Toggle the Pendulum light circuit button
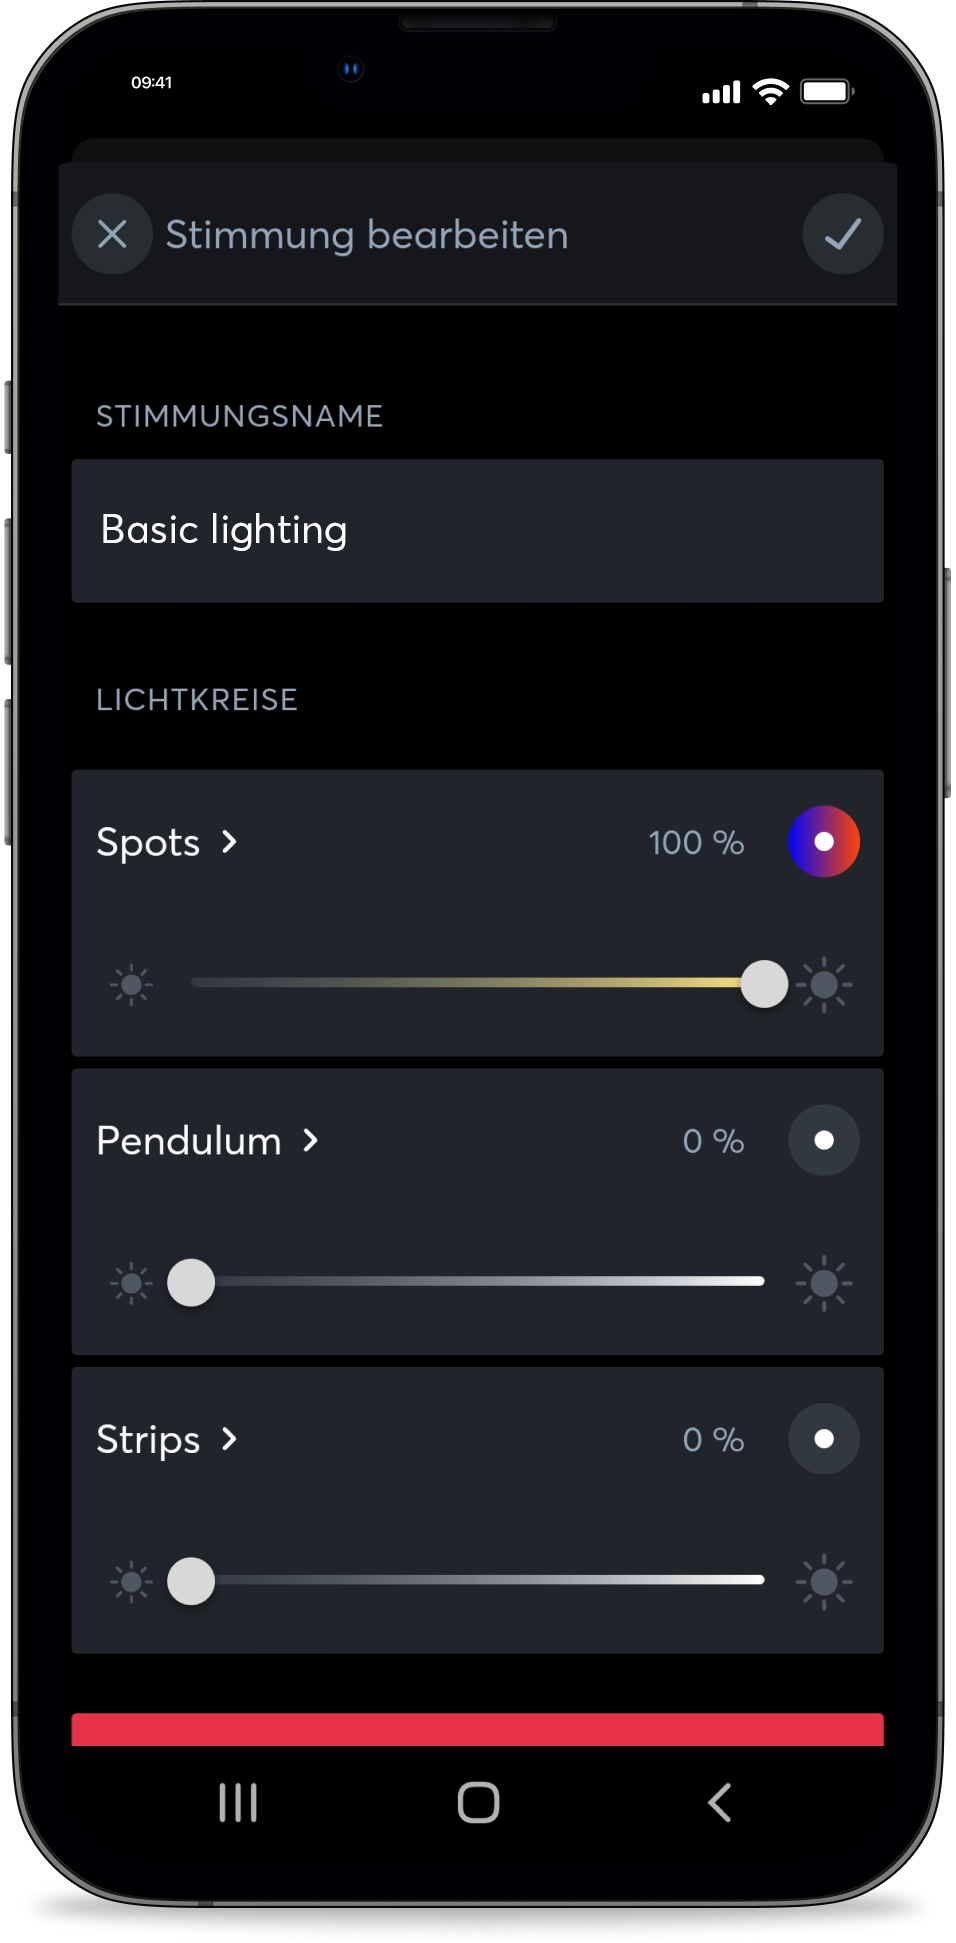The height and width of the screenshot is (1943, 956). click(824, 1140)
